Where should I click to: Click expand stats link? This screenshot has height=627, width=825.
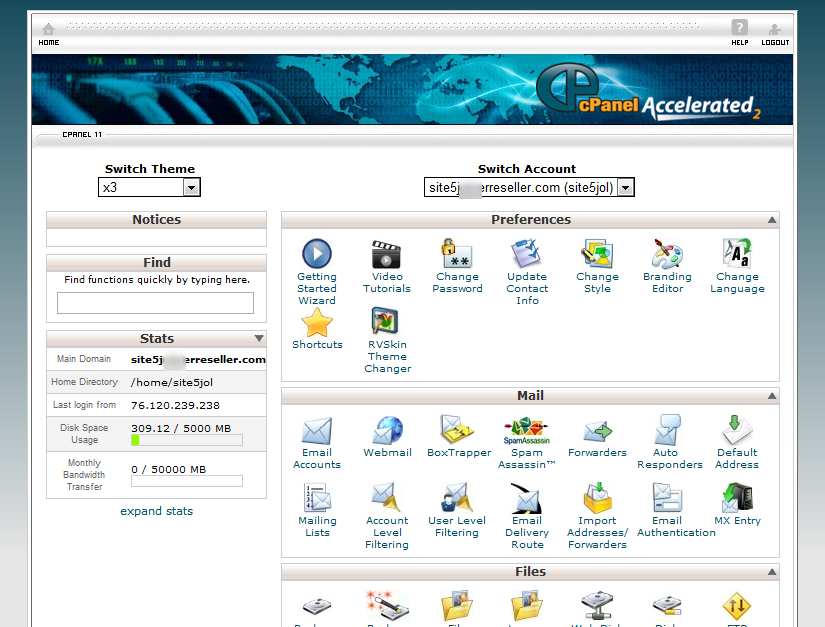(156, 511)
